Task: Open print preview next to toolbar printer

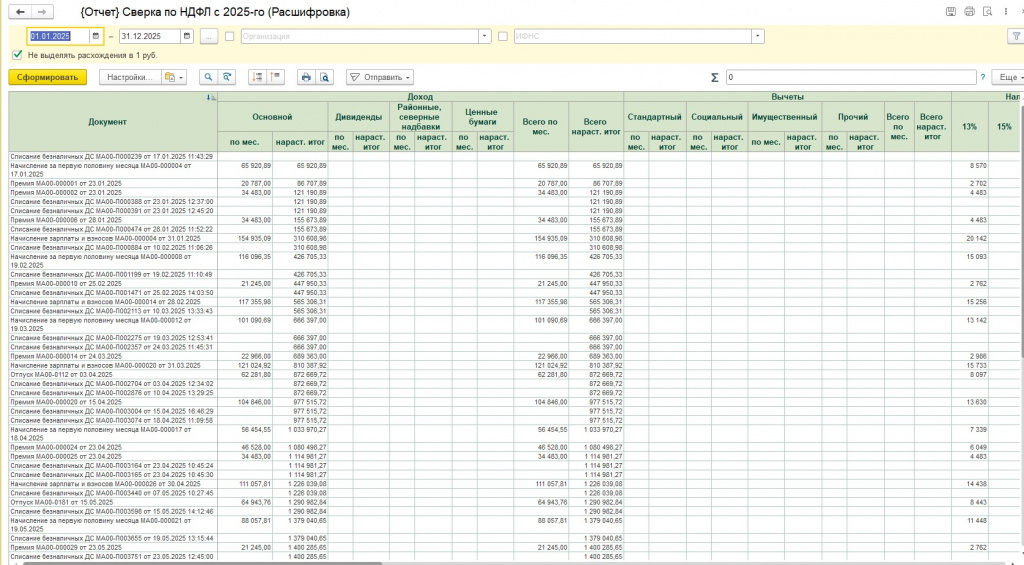Action: 326,77
